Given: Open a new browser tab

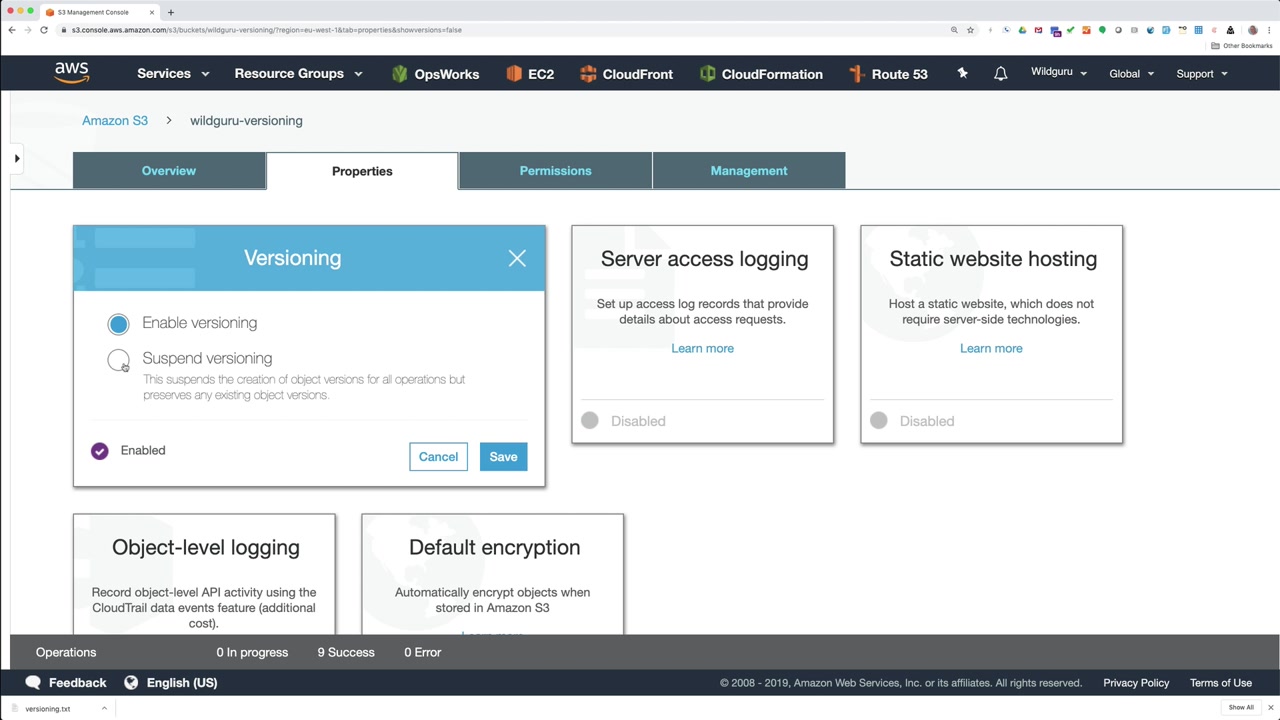Looking at the screenshot, I should (170, 12).
